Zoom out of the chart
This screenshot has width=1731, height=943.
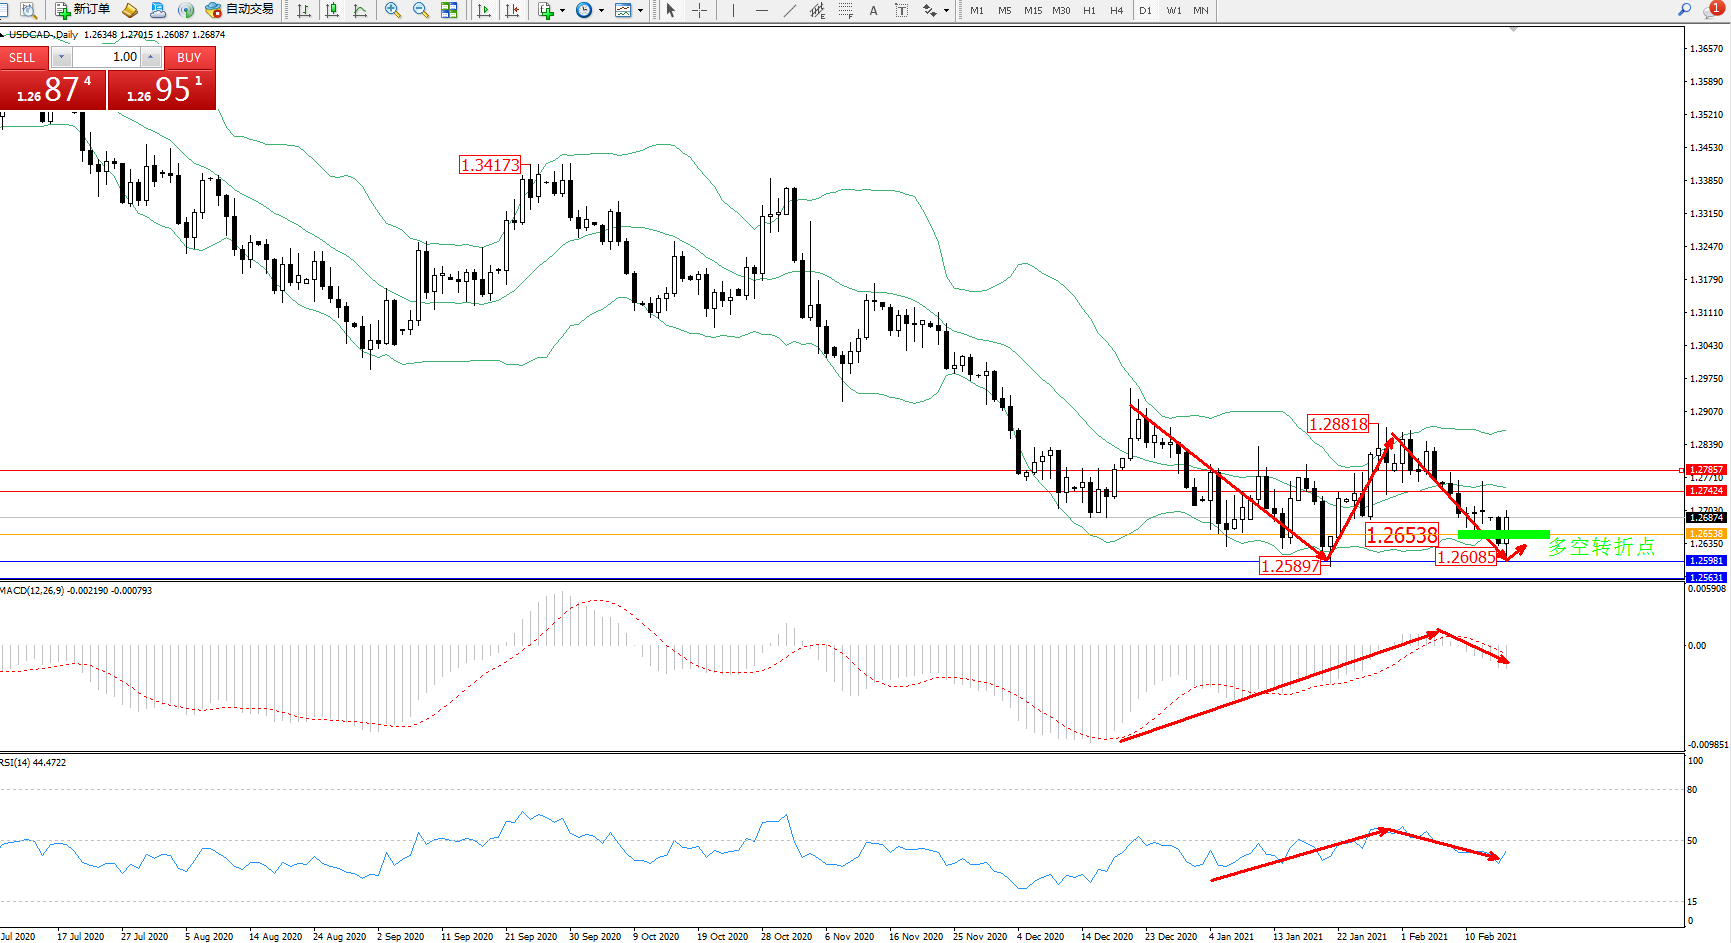[x=421, y=10]
